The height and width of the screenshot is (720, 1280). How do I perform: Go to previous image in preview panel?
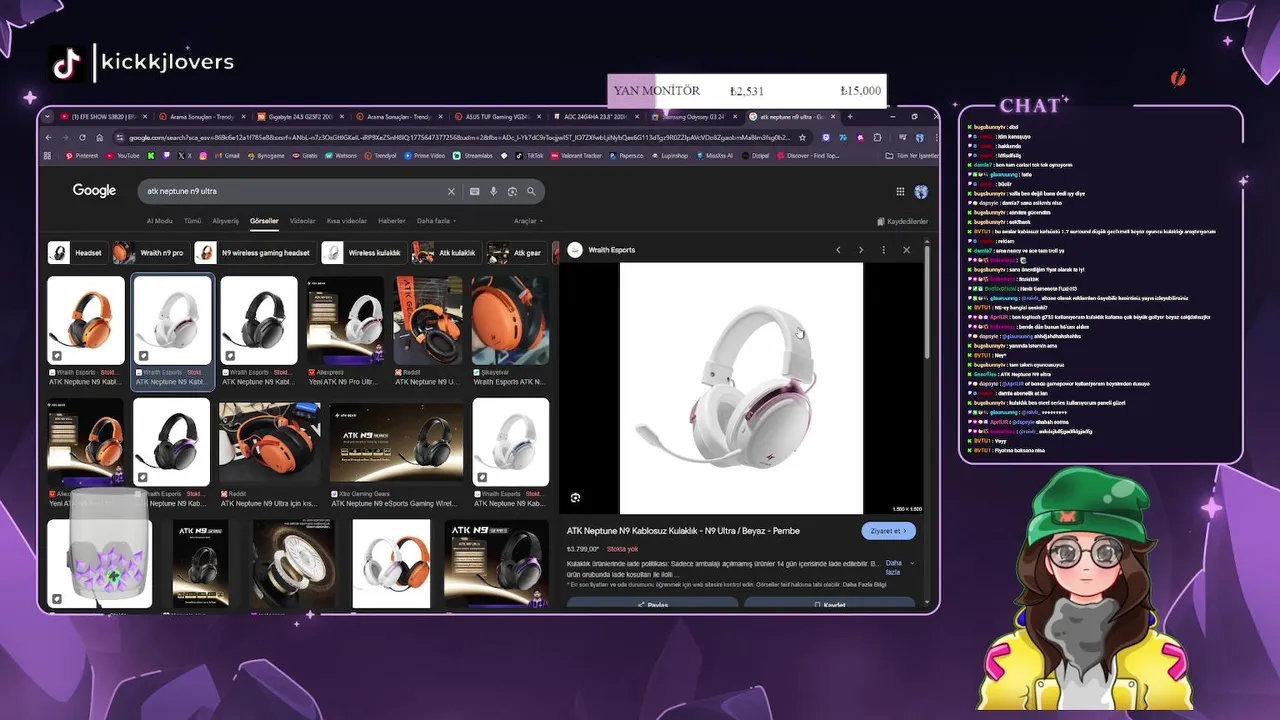click(x=838, y=250)
